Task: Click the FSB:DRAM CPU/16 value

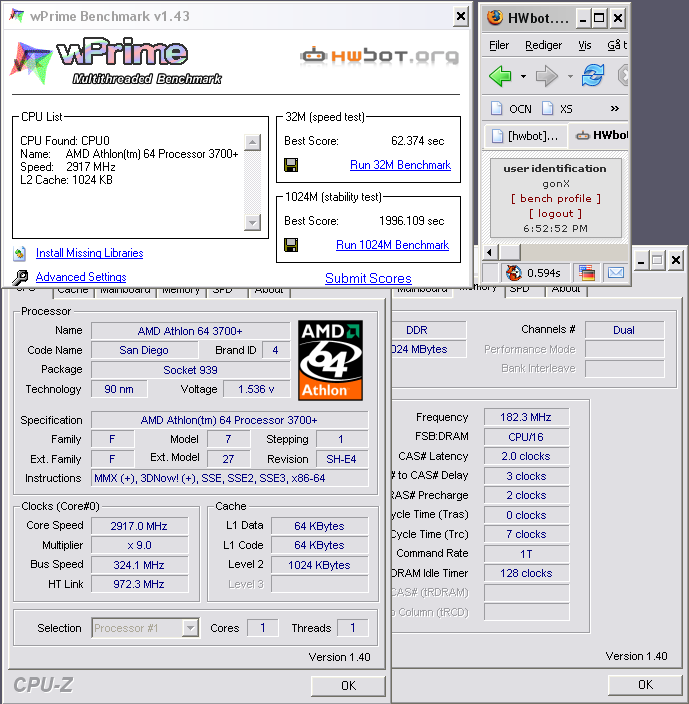Action: point(526,437)
